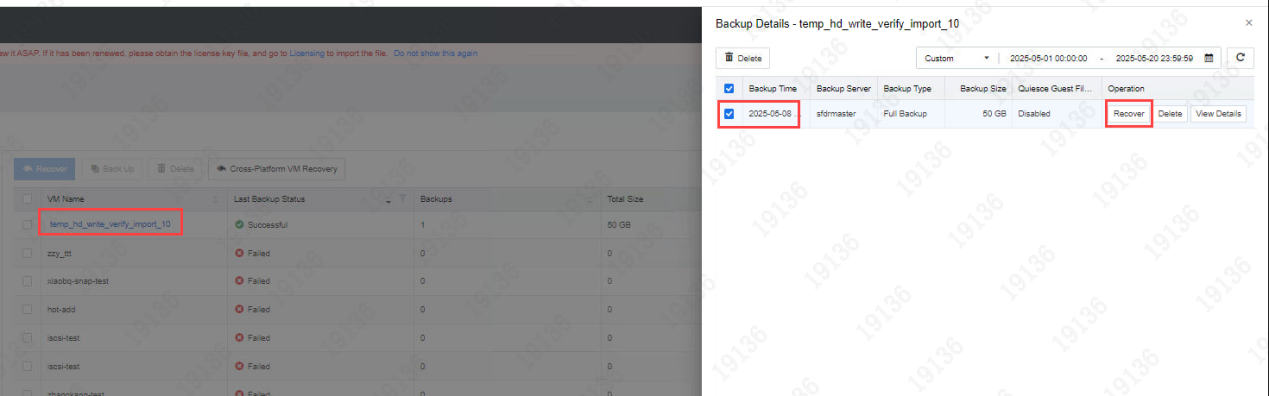Image resolution: width=1269 pixels, height=396 pixels.
Task: Click the Quiesce Guest Fil... column header
Action: tap(1056, 88)
